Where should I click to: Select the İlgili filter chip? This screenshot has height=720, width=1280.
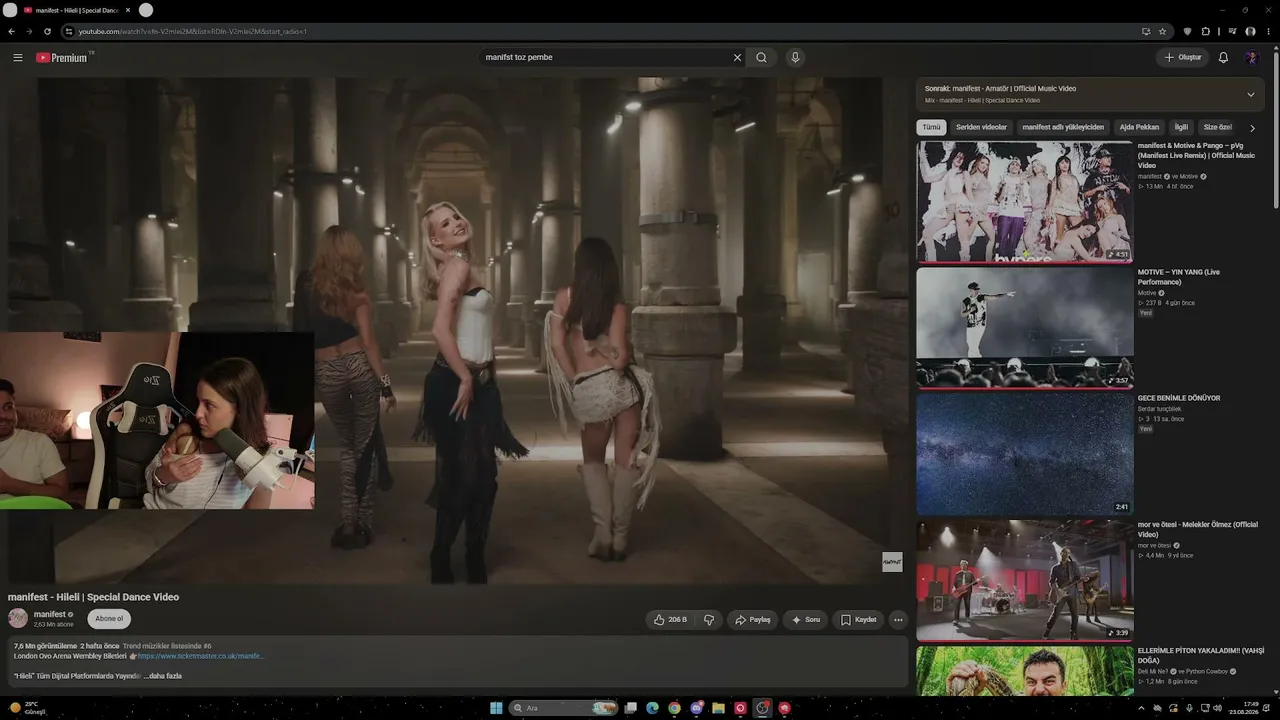1181,128
